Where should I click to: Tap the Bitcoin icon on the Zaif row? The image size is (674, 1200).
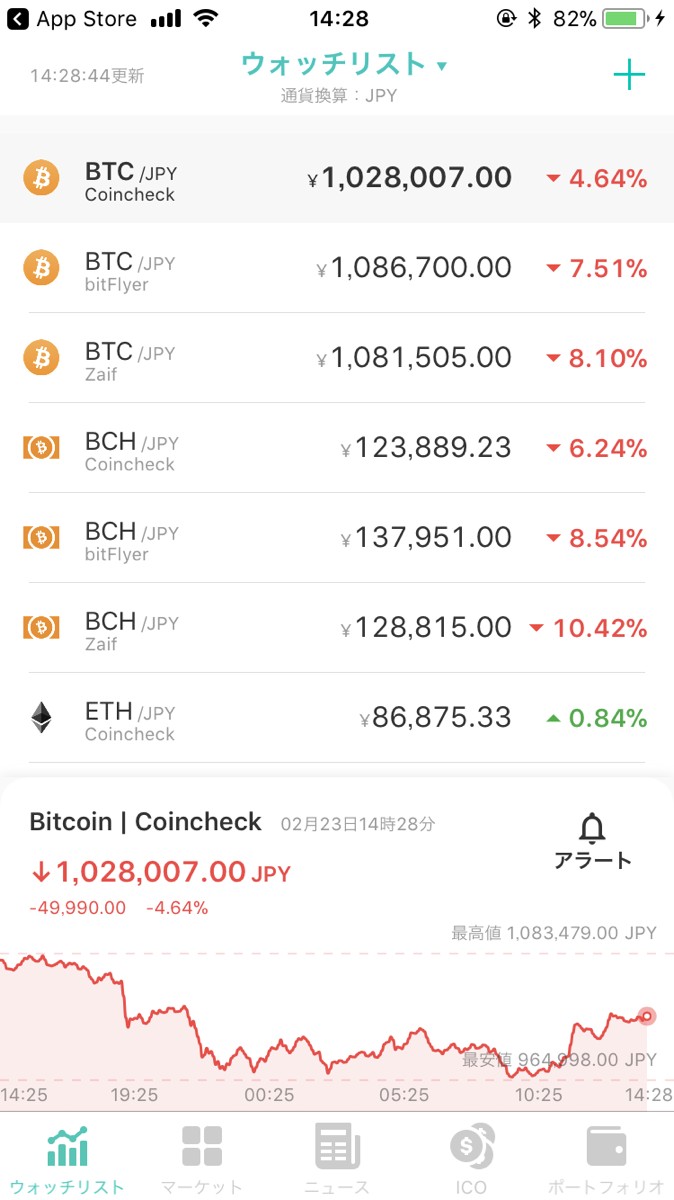41,357
